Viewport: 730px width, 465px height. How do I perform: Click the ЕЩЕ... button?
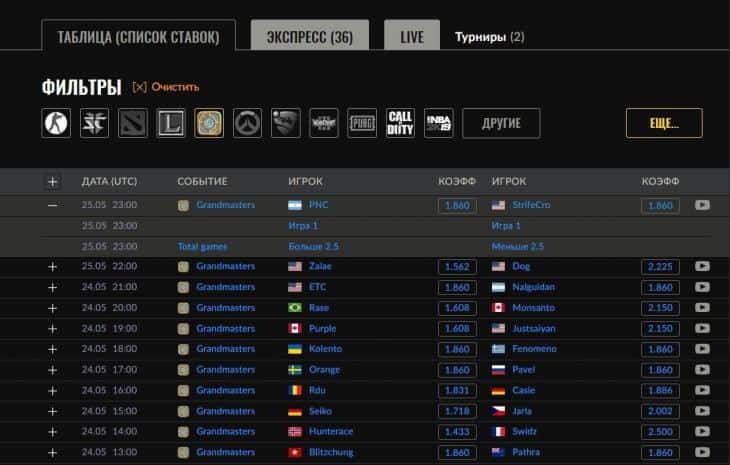(664, 123)
